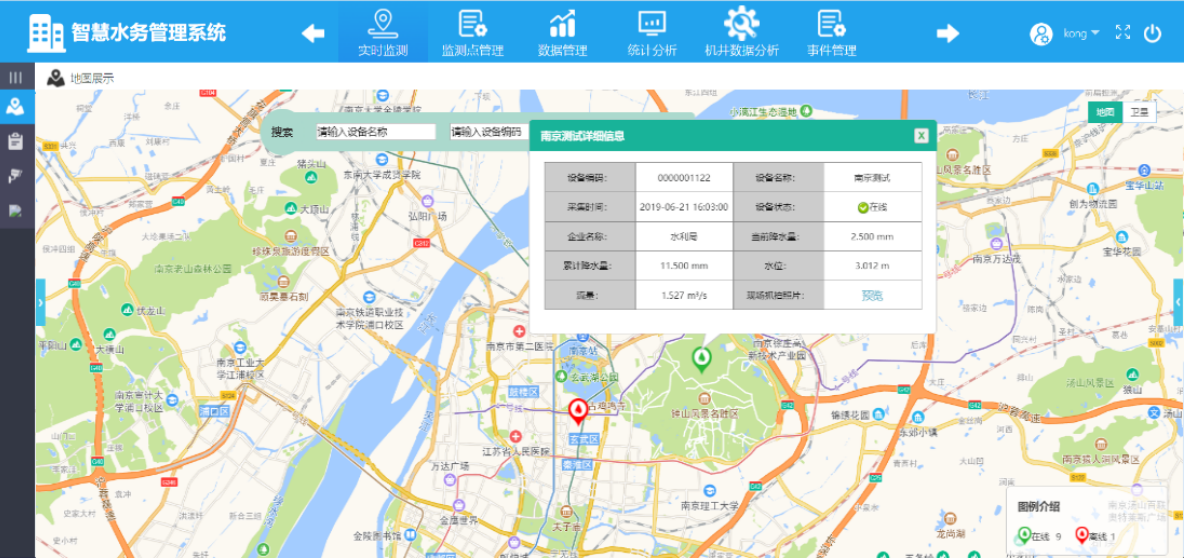Screen dimensions: 1184x559
Task: Collapse sidebar using the three-bar menu icon
Action: pos(16,77)
